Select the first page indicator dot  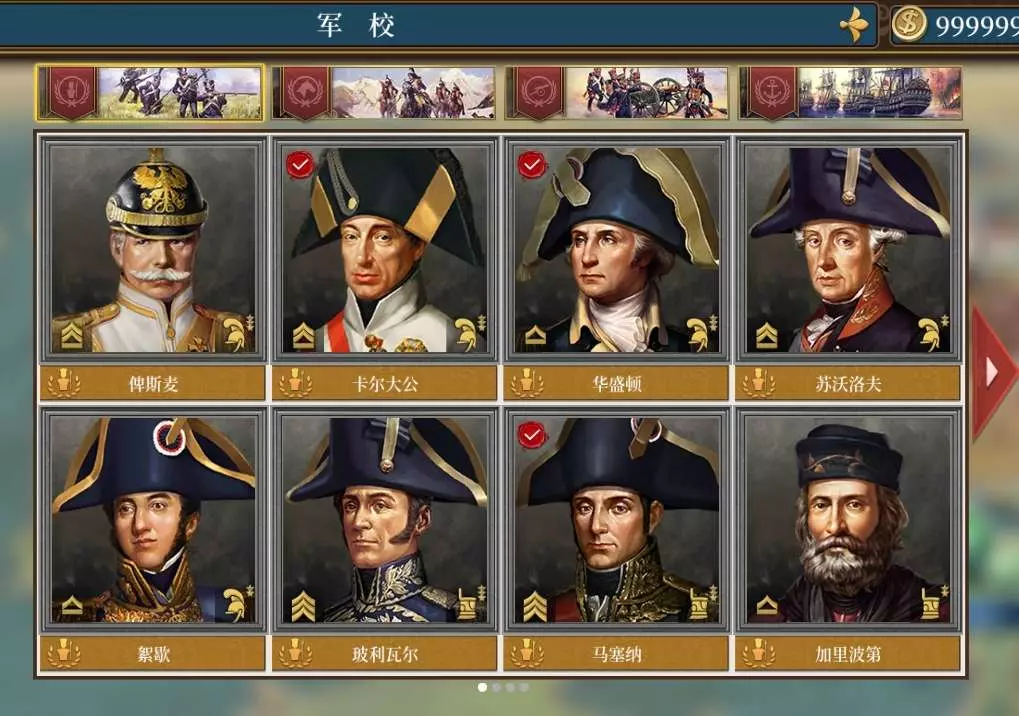tap(482, 687)
